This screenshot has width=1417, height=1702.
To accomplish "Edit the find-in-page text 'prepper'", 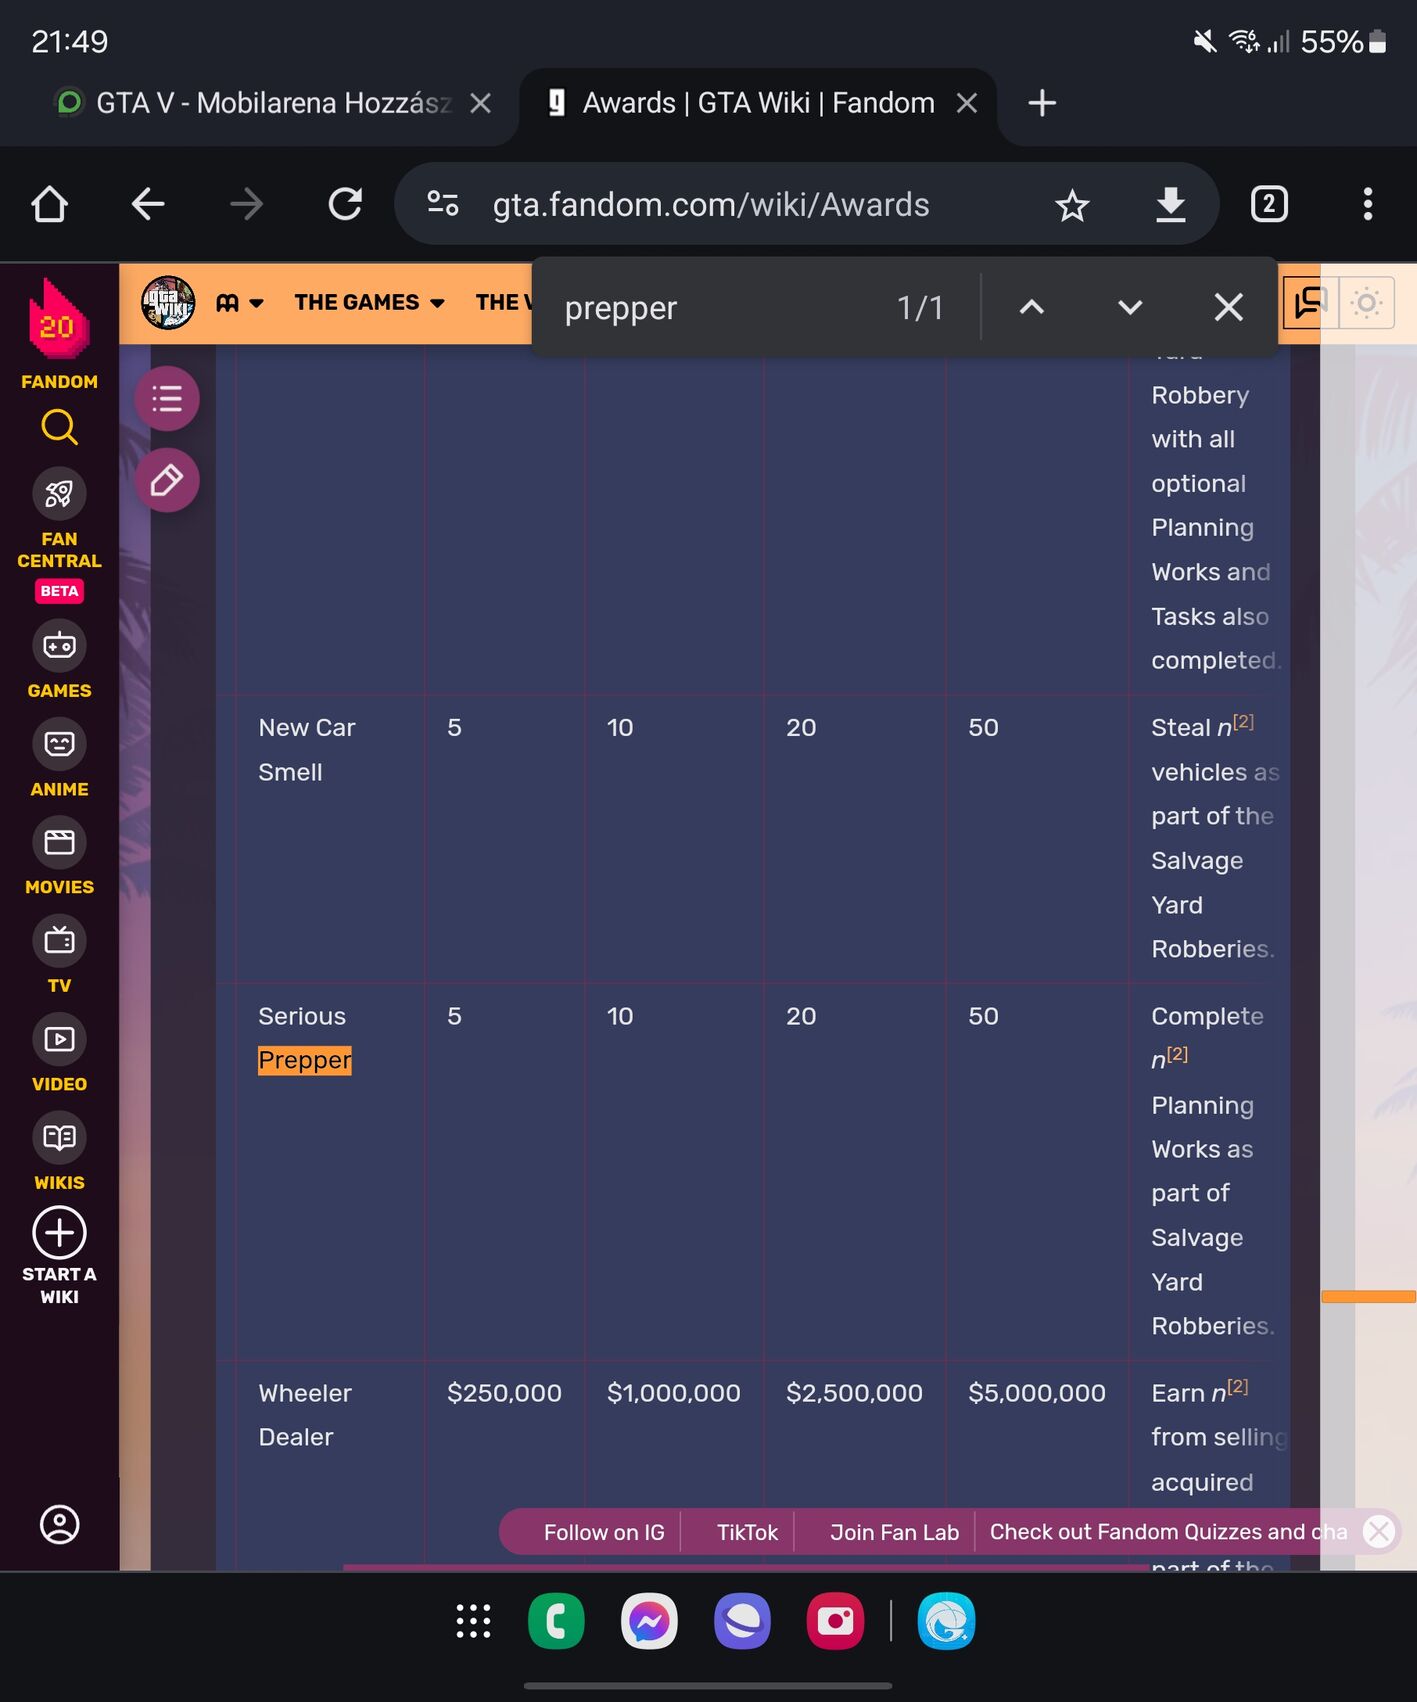I will [621, 308].
